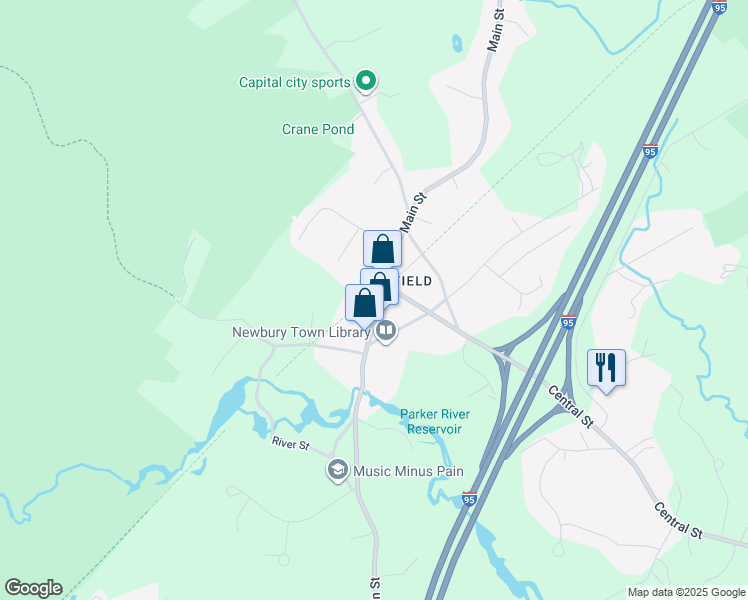Click the River St road label

pyautogui.click(x=291, y=443)
